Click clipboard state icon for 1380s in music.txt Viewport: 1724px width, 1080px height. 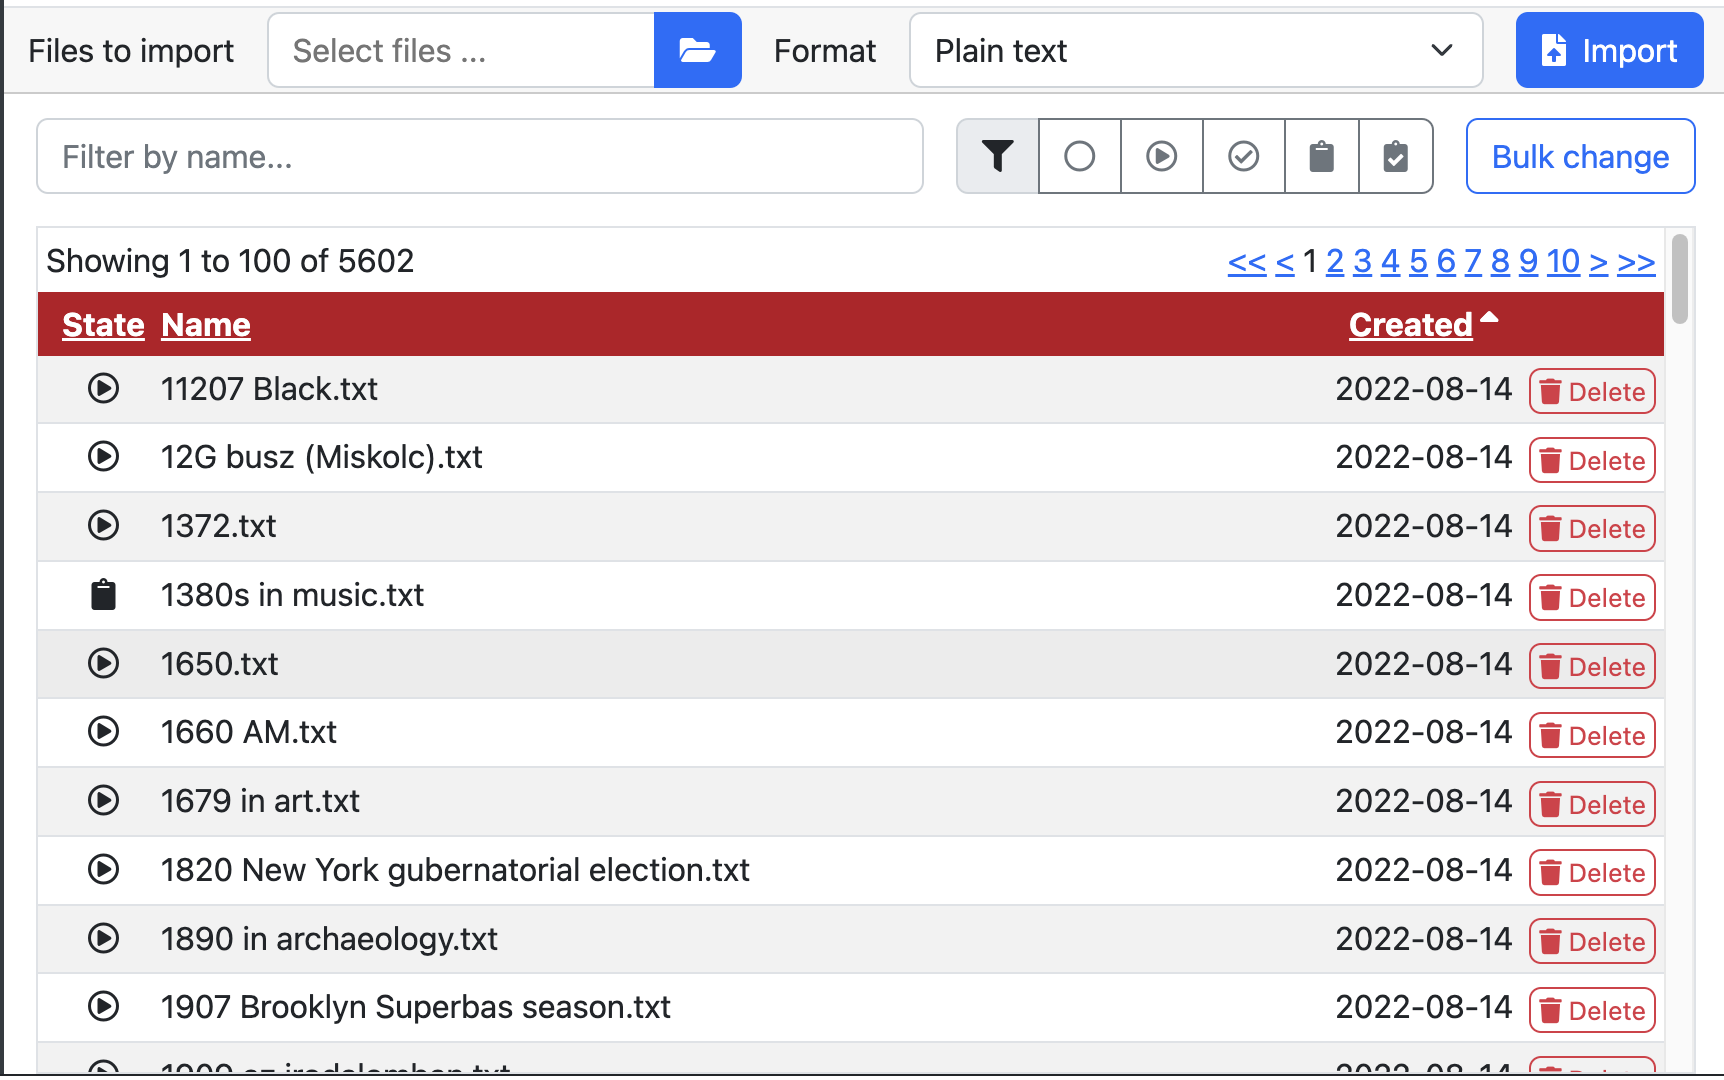click(x=103, y=594)
